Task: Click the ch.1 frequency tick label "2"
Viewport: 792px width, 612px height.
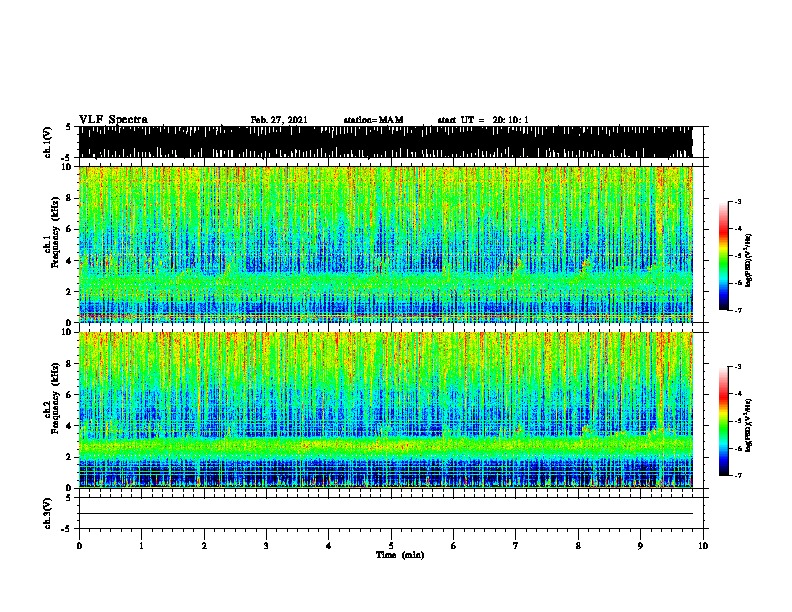Action: [70, 292]
